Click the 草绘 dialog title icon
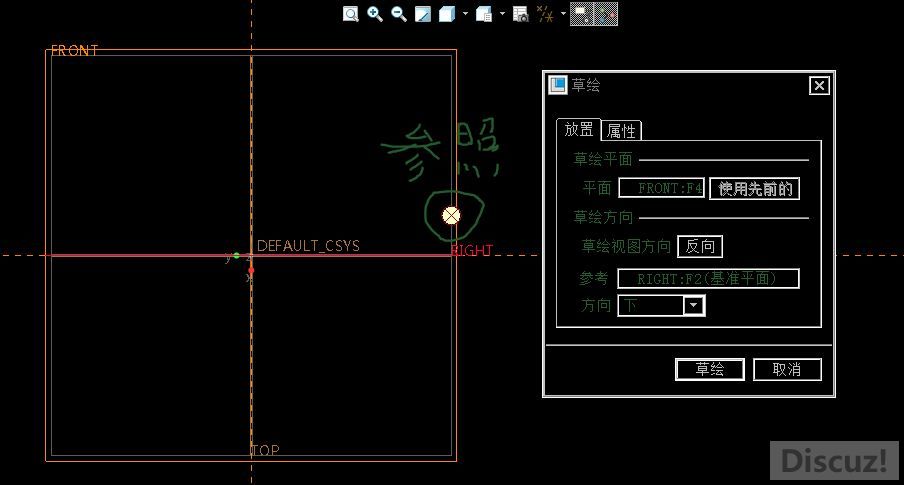The width and height of the screenshot is (904, 485). click(558, 85)
